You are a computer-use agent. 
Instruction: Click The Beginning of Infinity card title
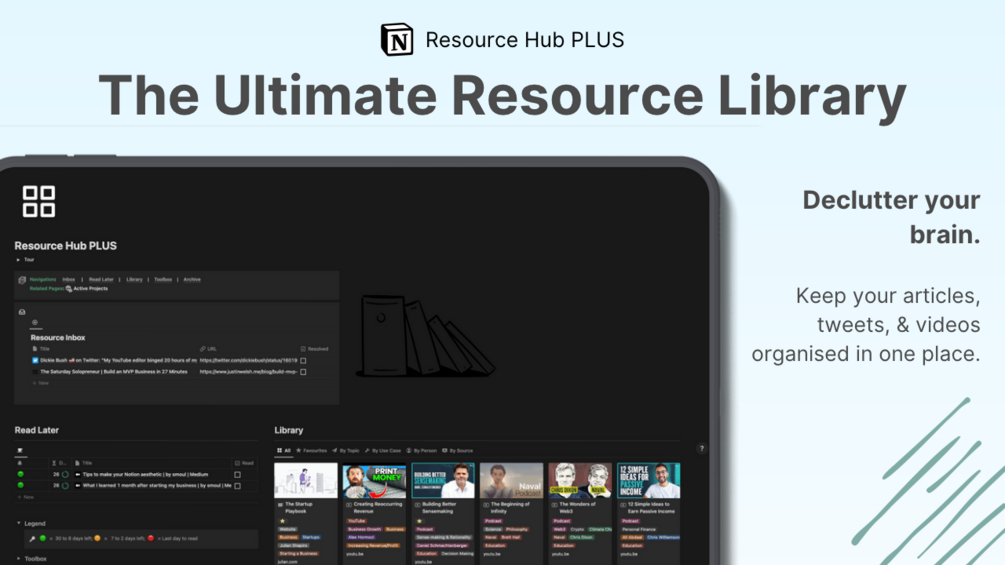[x=510, y=508]
